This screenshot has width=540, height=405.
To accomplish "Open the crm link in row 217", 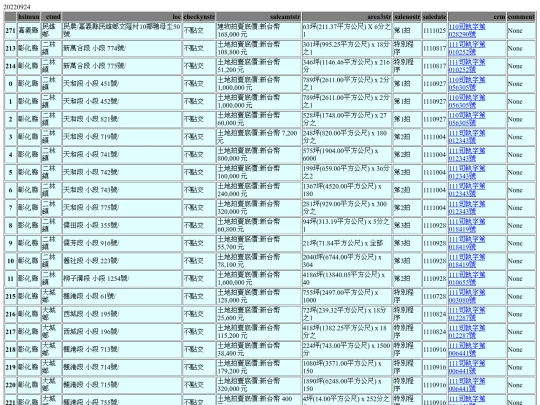I will (x=467, y=332).
